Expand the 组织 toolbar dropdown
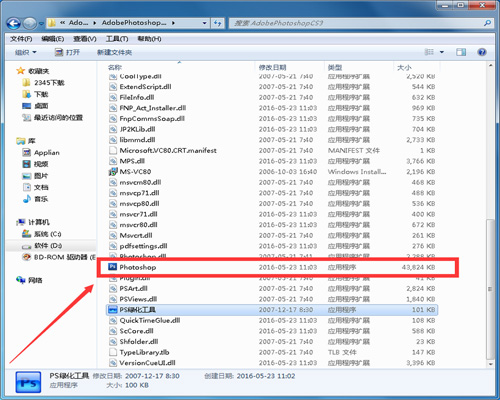 pyautogui.click(x=26, y=52)
